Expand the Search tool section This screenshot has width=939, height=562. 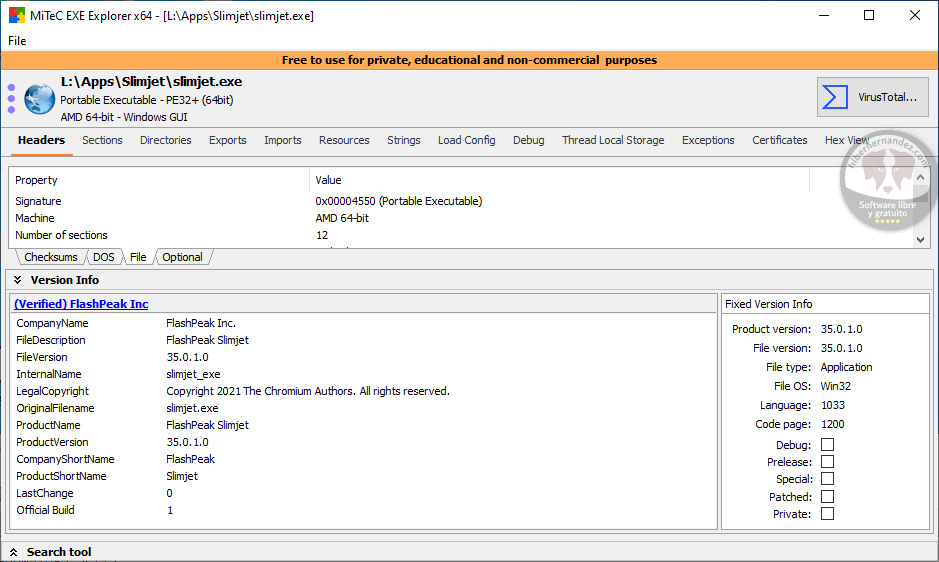[x=14, y=552]
